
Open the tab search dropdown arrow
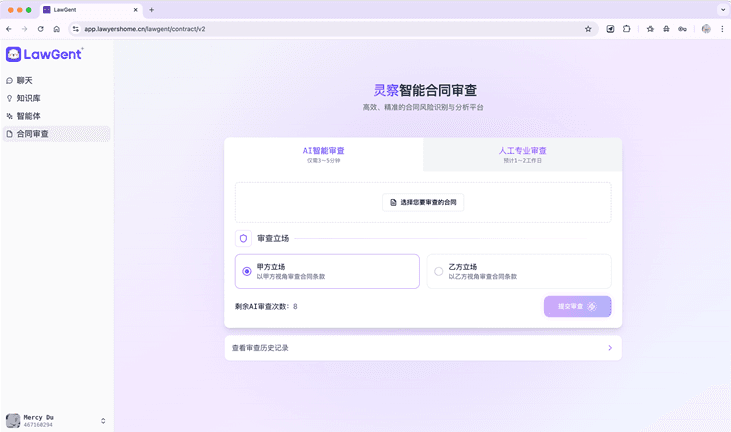[x=723, y=10]
